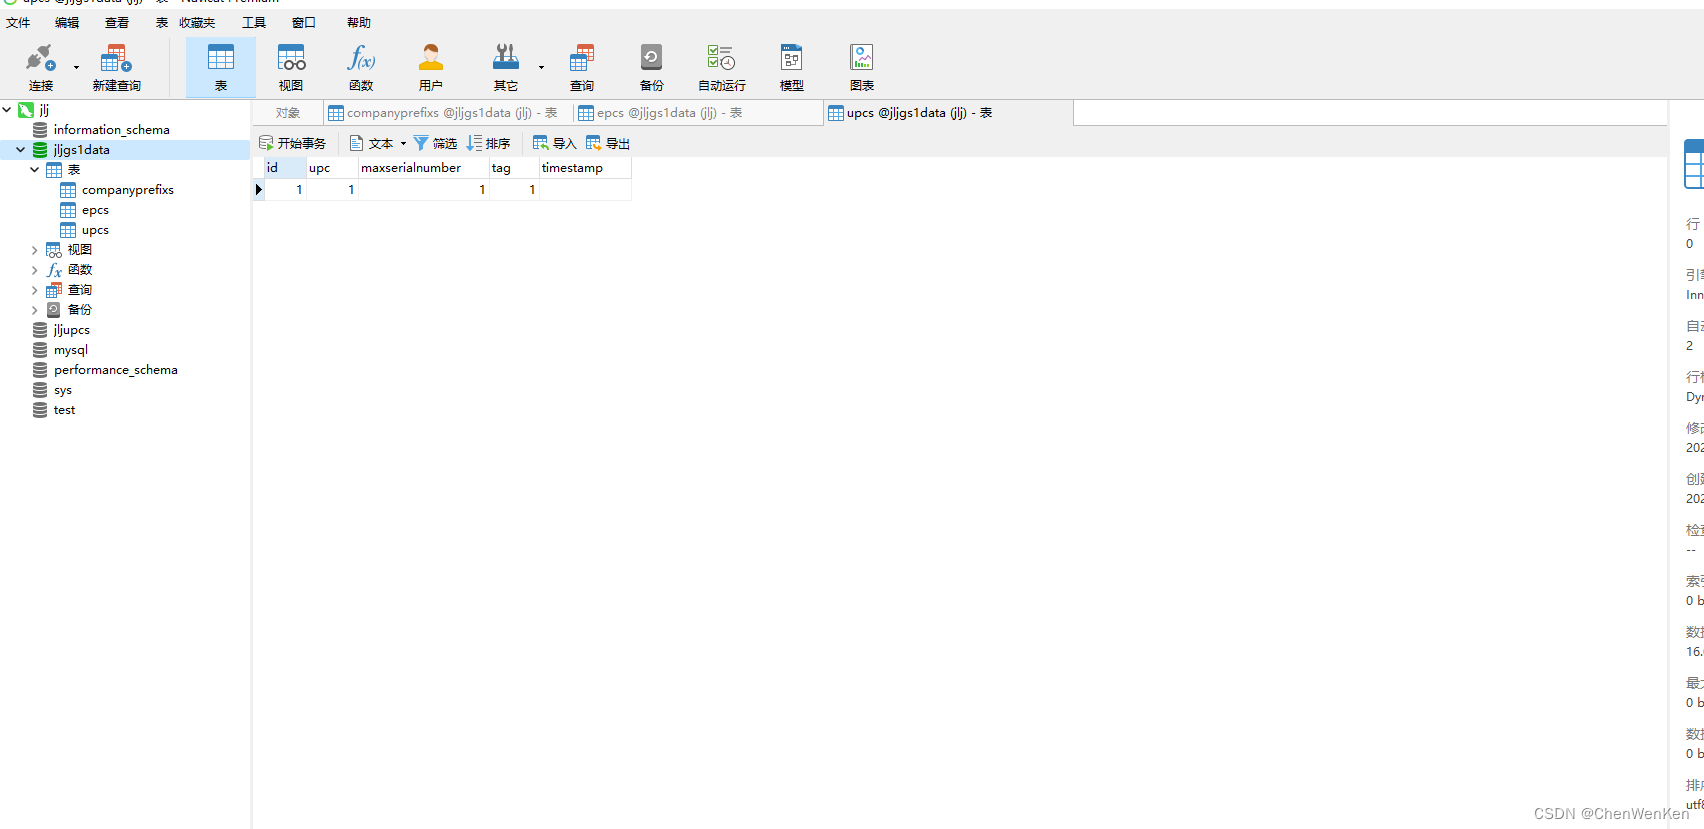This screenshot has width=1704, height=829.
Task: Click the timestamp column header
Action: pos(585,168)
